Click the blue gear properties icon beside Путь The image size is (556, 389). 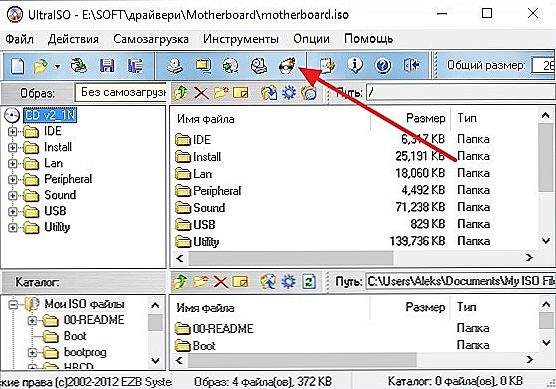pyautogui.click(x=289, y=93)
